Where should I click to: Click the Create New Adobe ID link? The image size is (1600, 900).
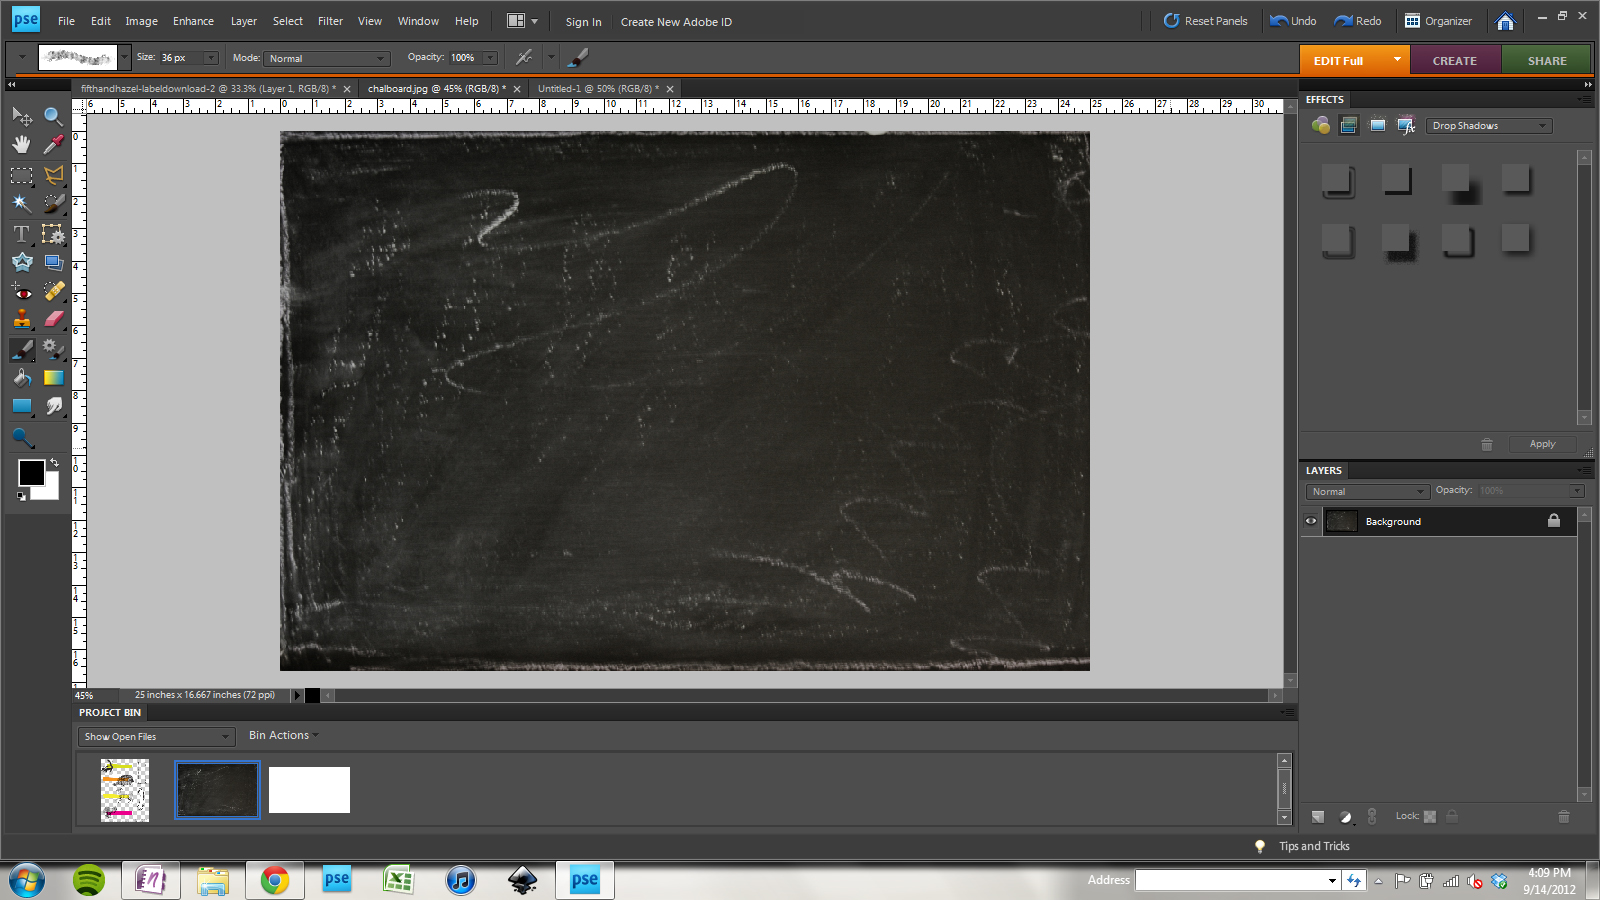[676, 21]
